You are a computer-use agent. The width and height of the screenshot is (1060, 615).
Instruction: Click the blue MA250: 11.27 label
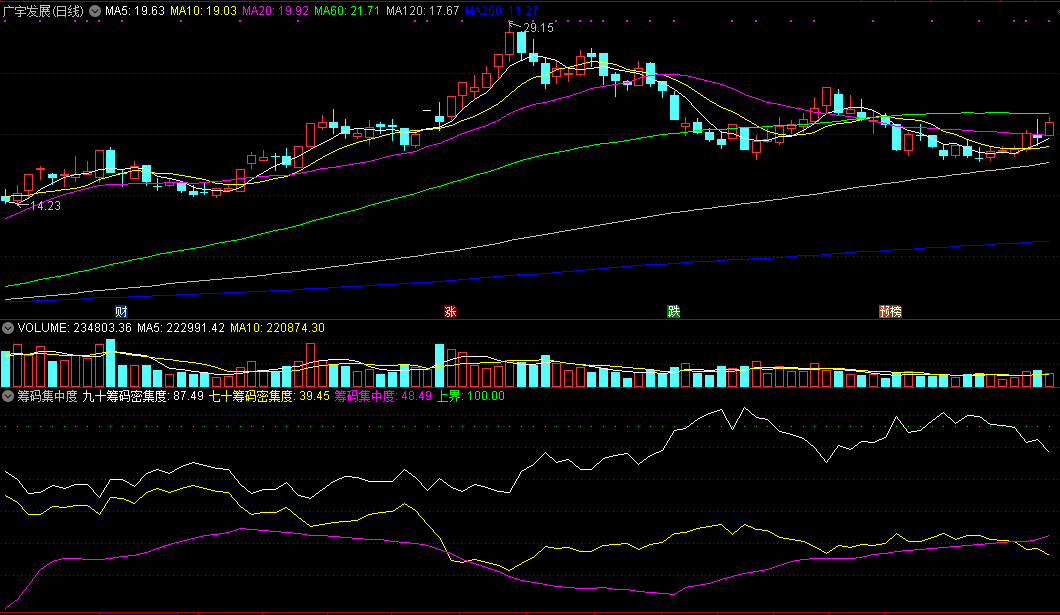pyautogui.click(x=502, y=11)
